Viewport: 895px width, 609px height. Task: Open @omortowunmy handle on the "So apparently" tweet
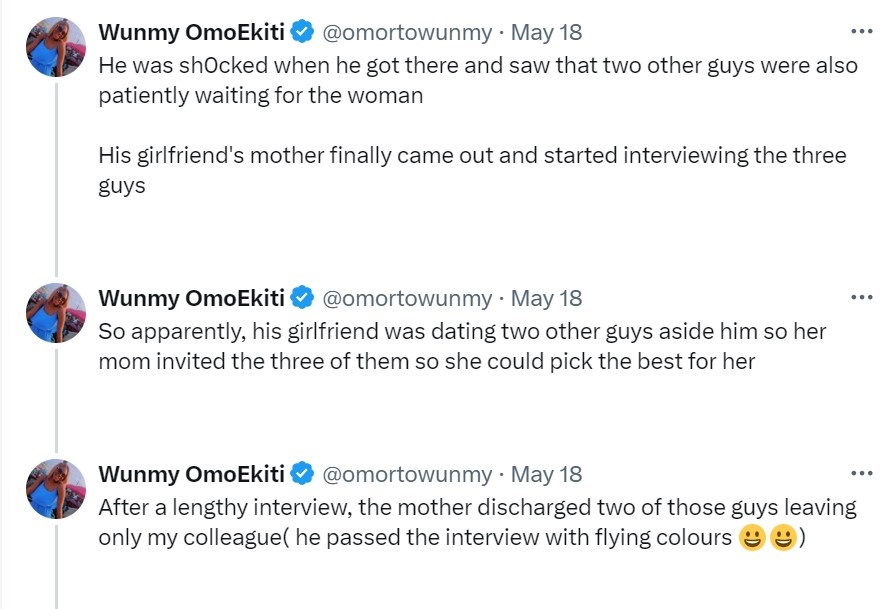point(407,298)
